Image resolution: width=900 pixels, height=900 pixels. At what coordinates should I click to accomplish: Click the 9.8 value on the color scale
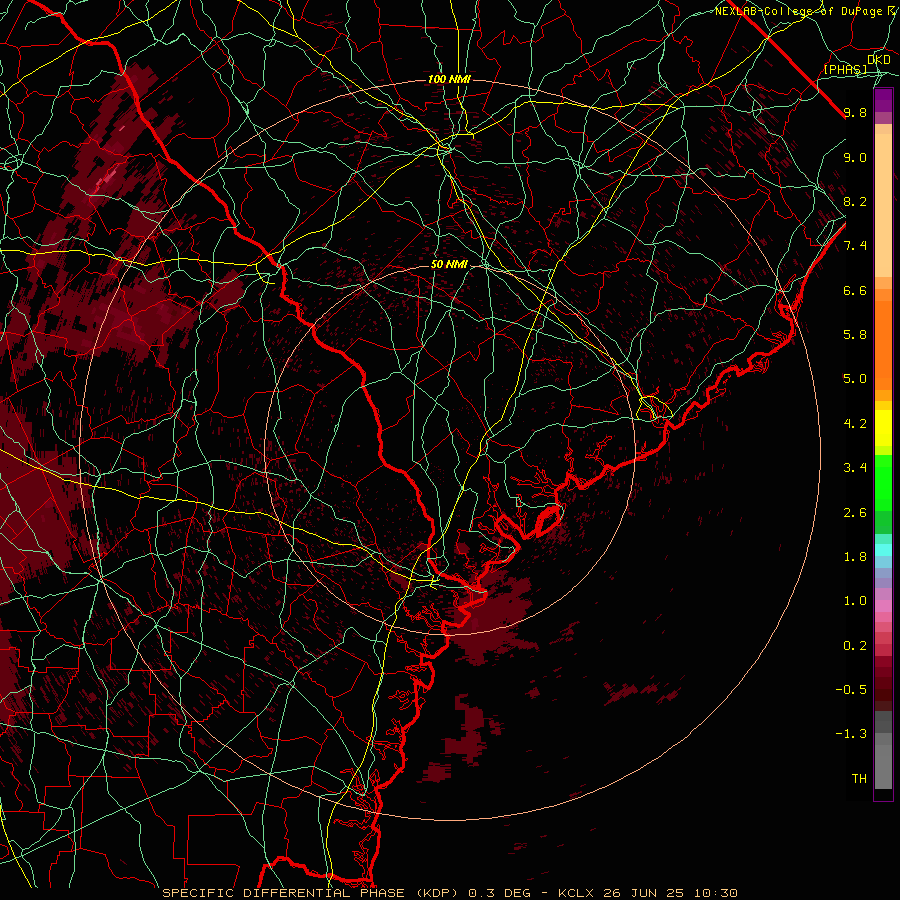click(x=855, y=112)
